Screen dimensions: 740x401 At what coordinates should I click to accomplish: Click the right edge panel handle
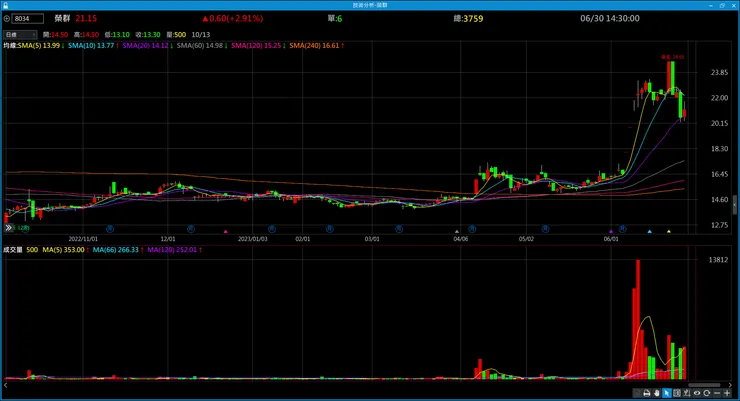pos(735,206)
